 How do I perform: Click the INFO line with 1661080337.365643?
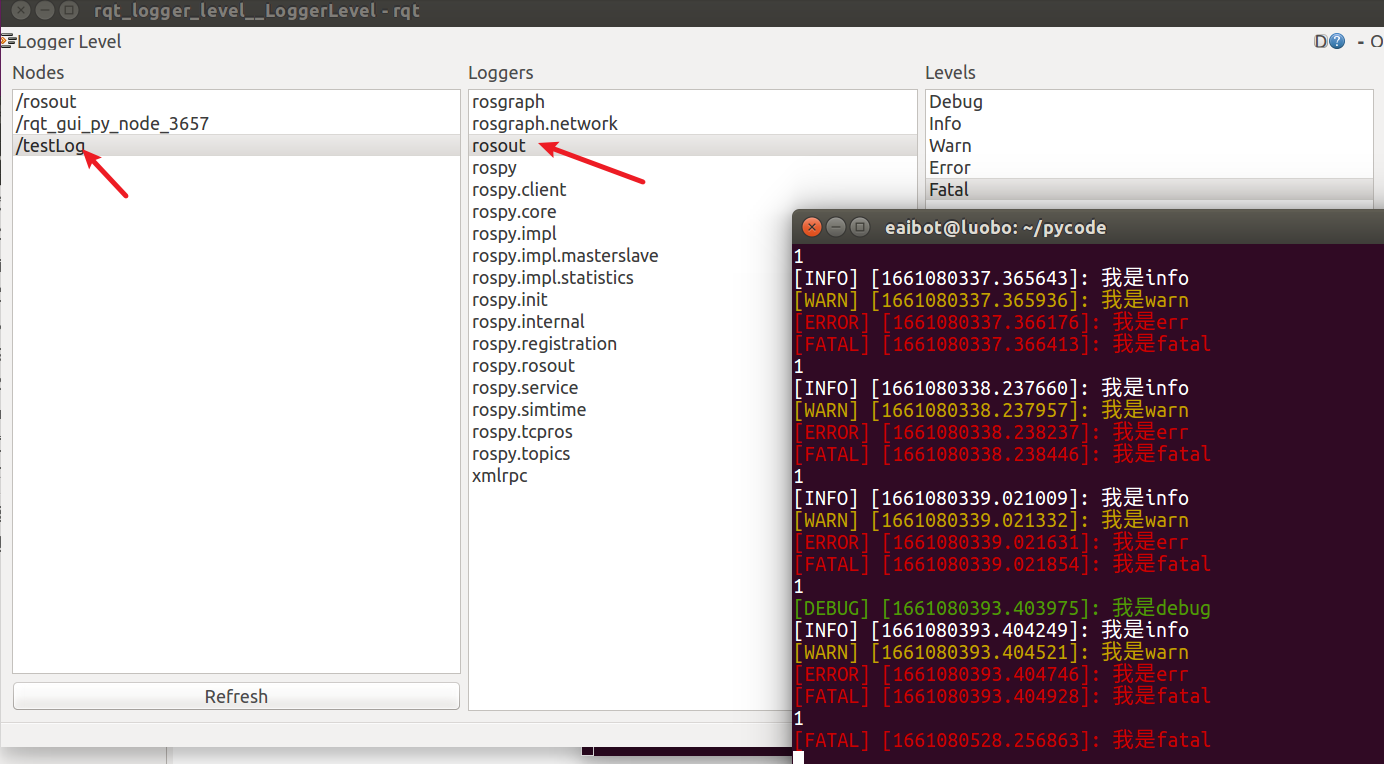[x=991, y=278]
